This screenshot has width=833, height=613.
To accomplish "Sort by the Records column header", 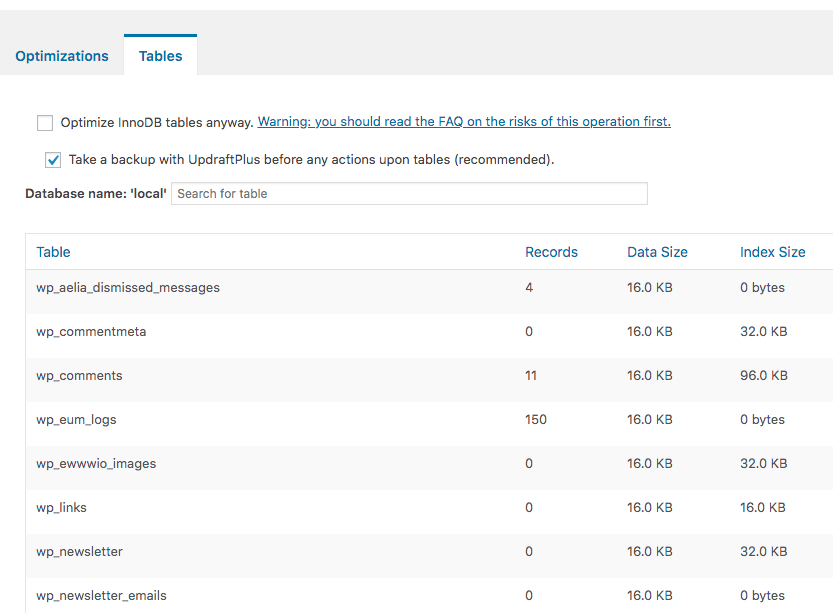I will click(x=551, y=252).
